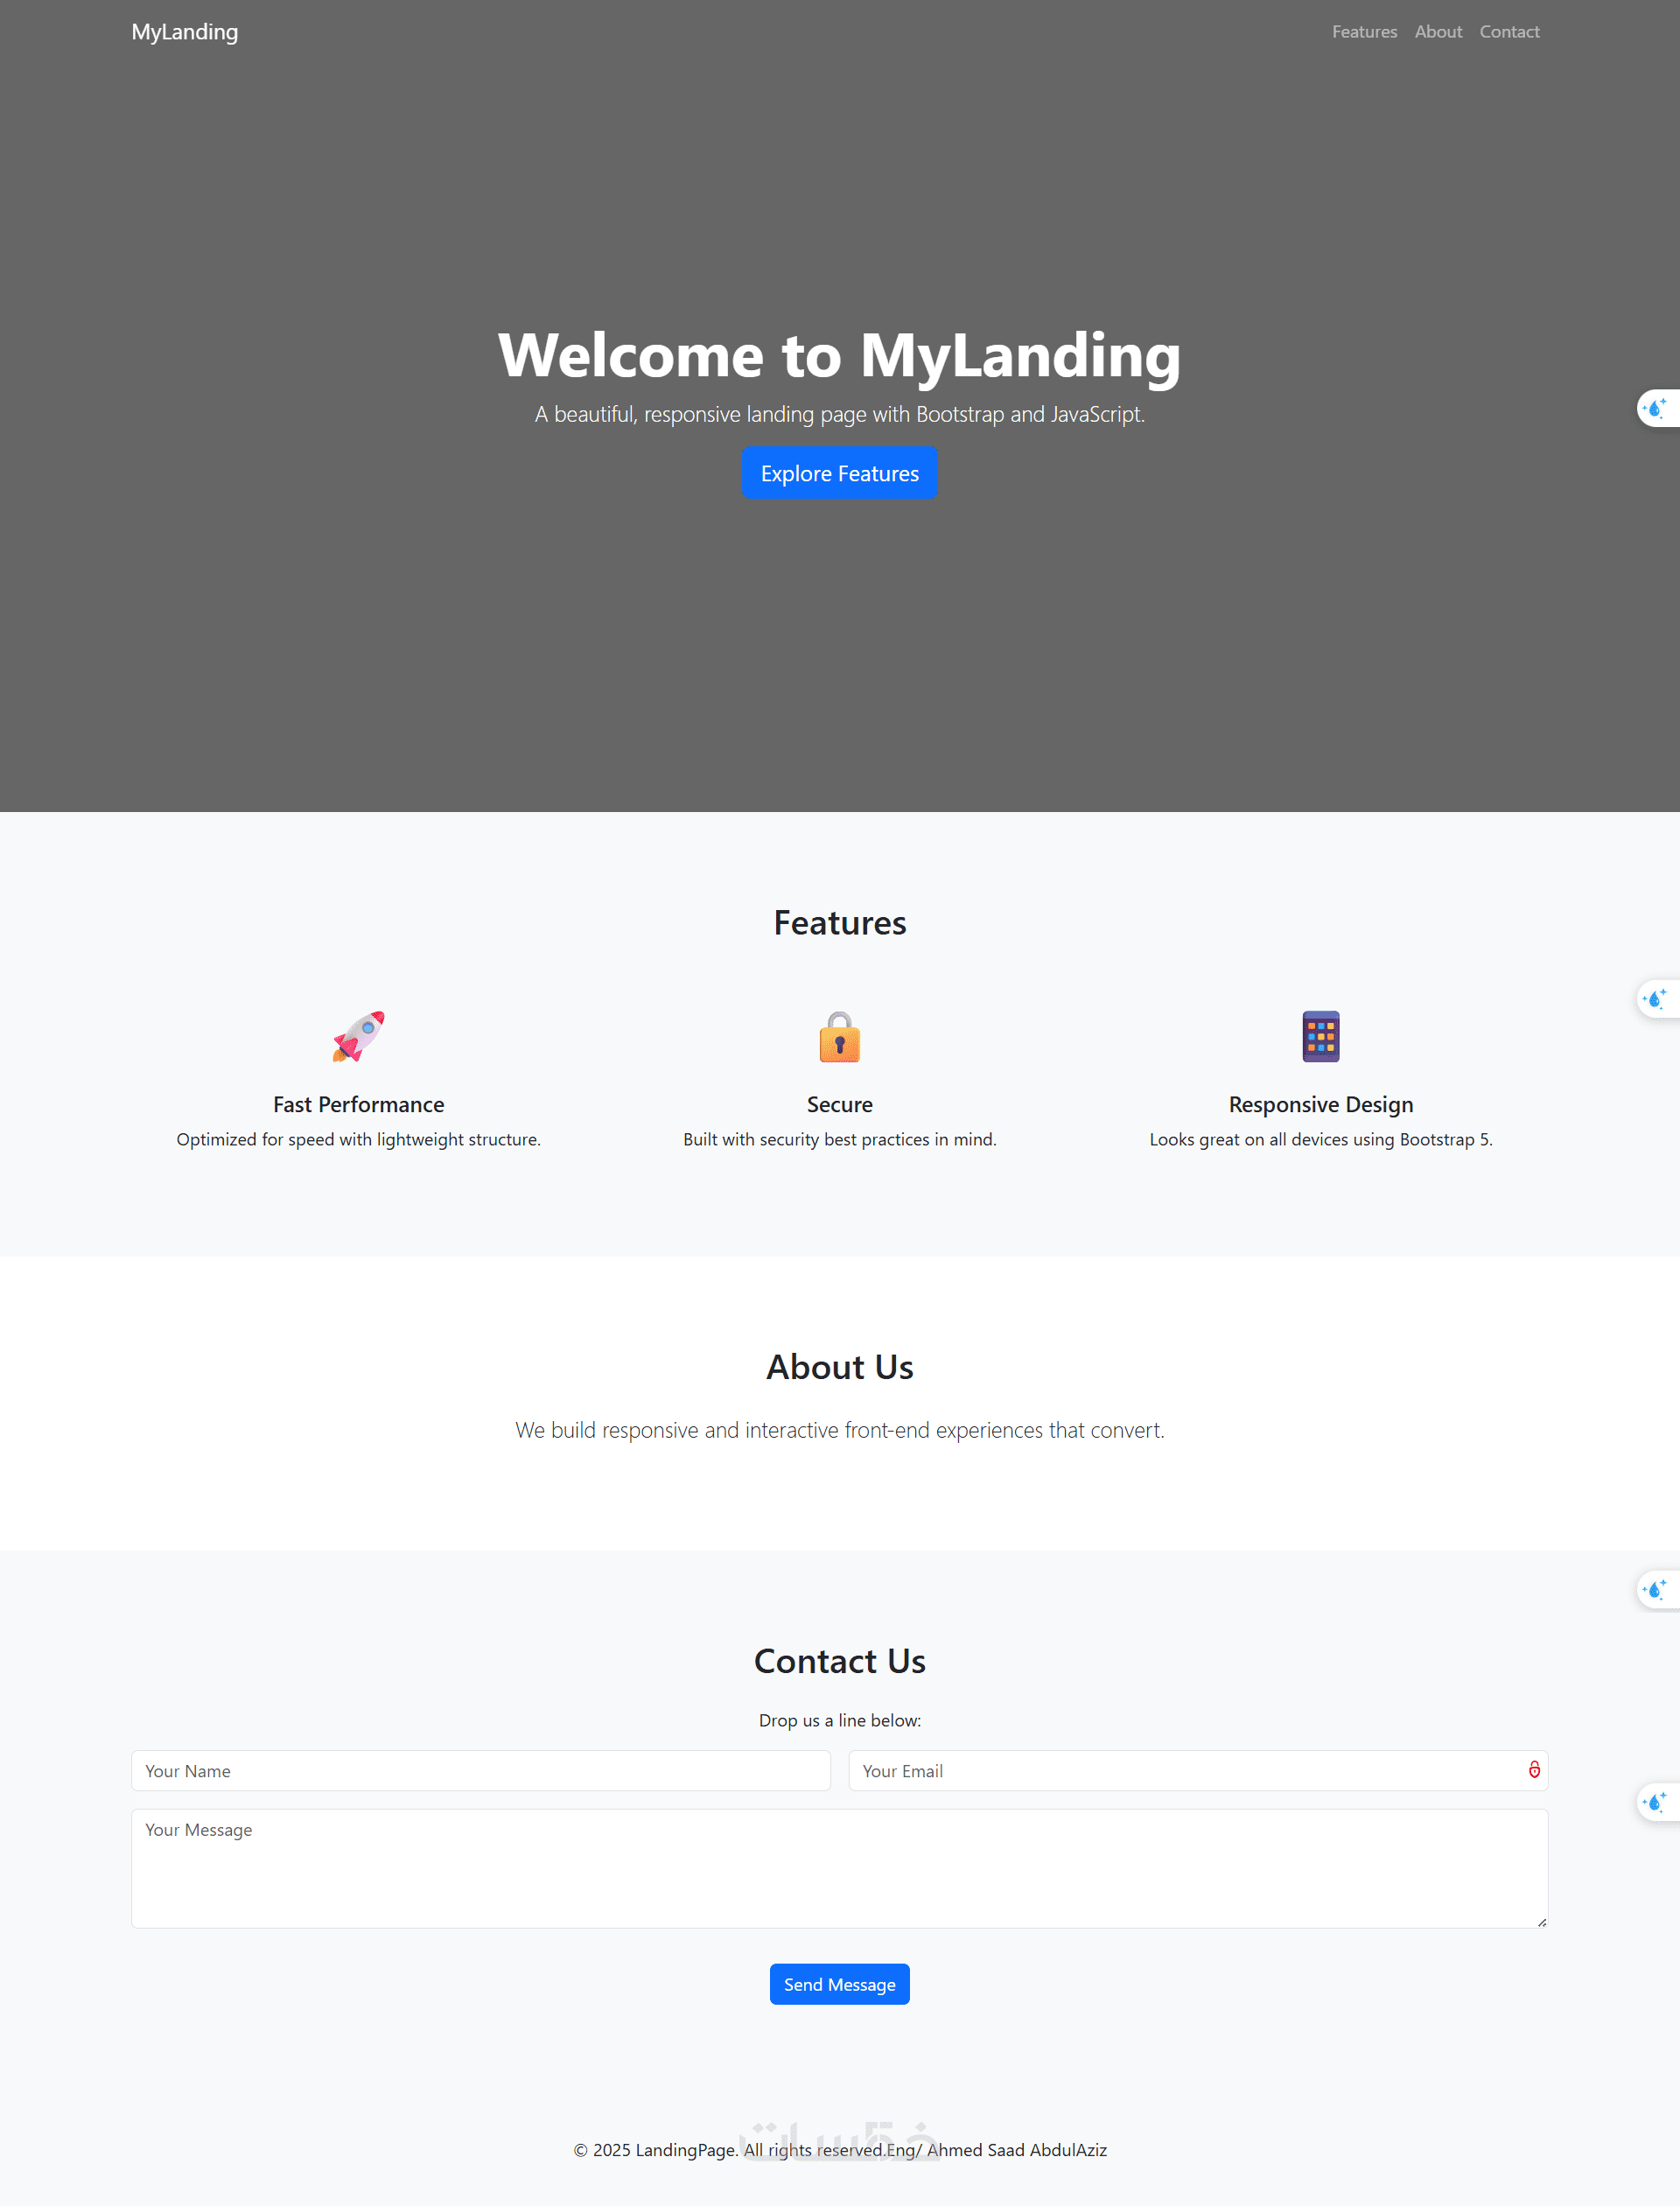Click the rocket icon above Fast Performance
This screenshot has height=2206, width=1680.
click(x=358, y=1036)
